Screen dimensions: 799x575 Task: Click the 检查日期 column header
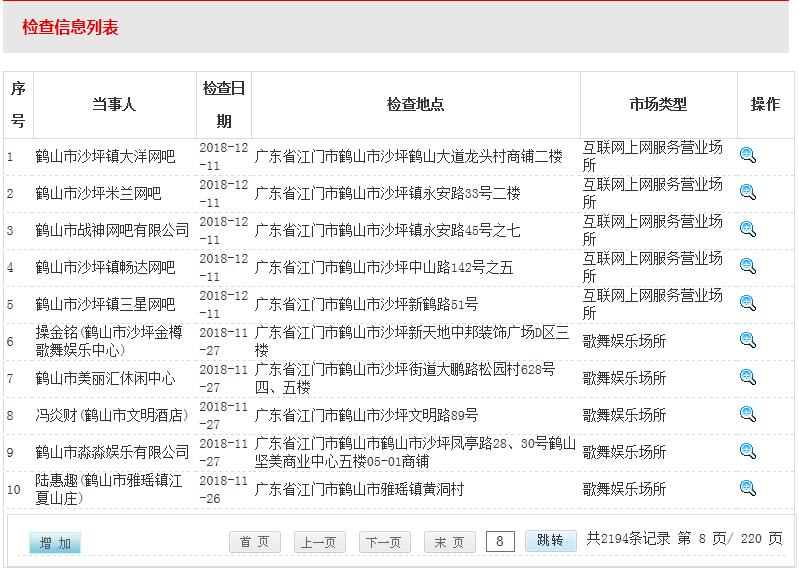224,104
